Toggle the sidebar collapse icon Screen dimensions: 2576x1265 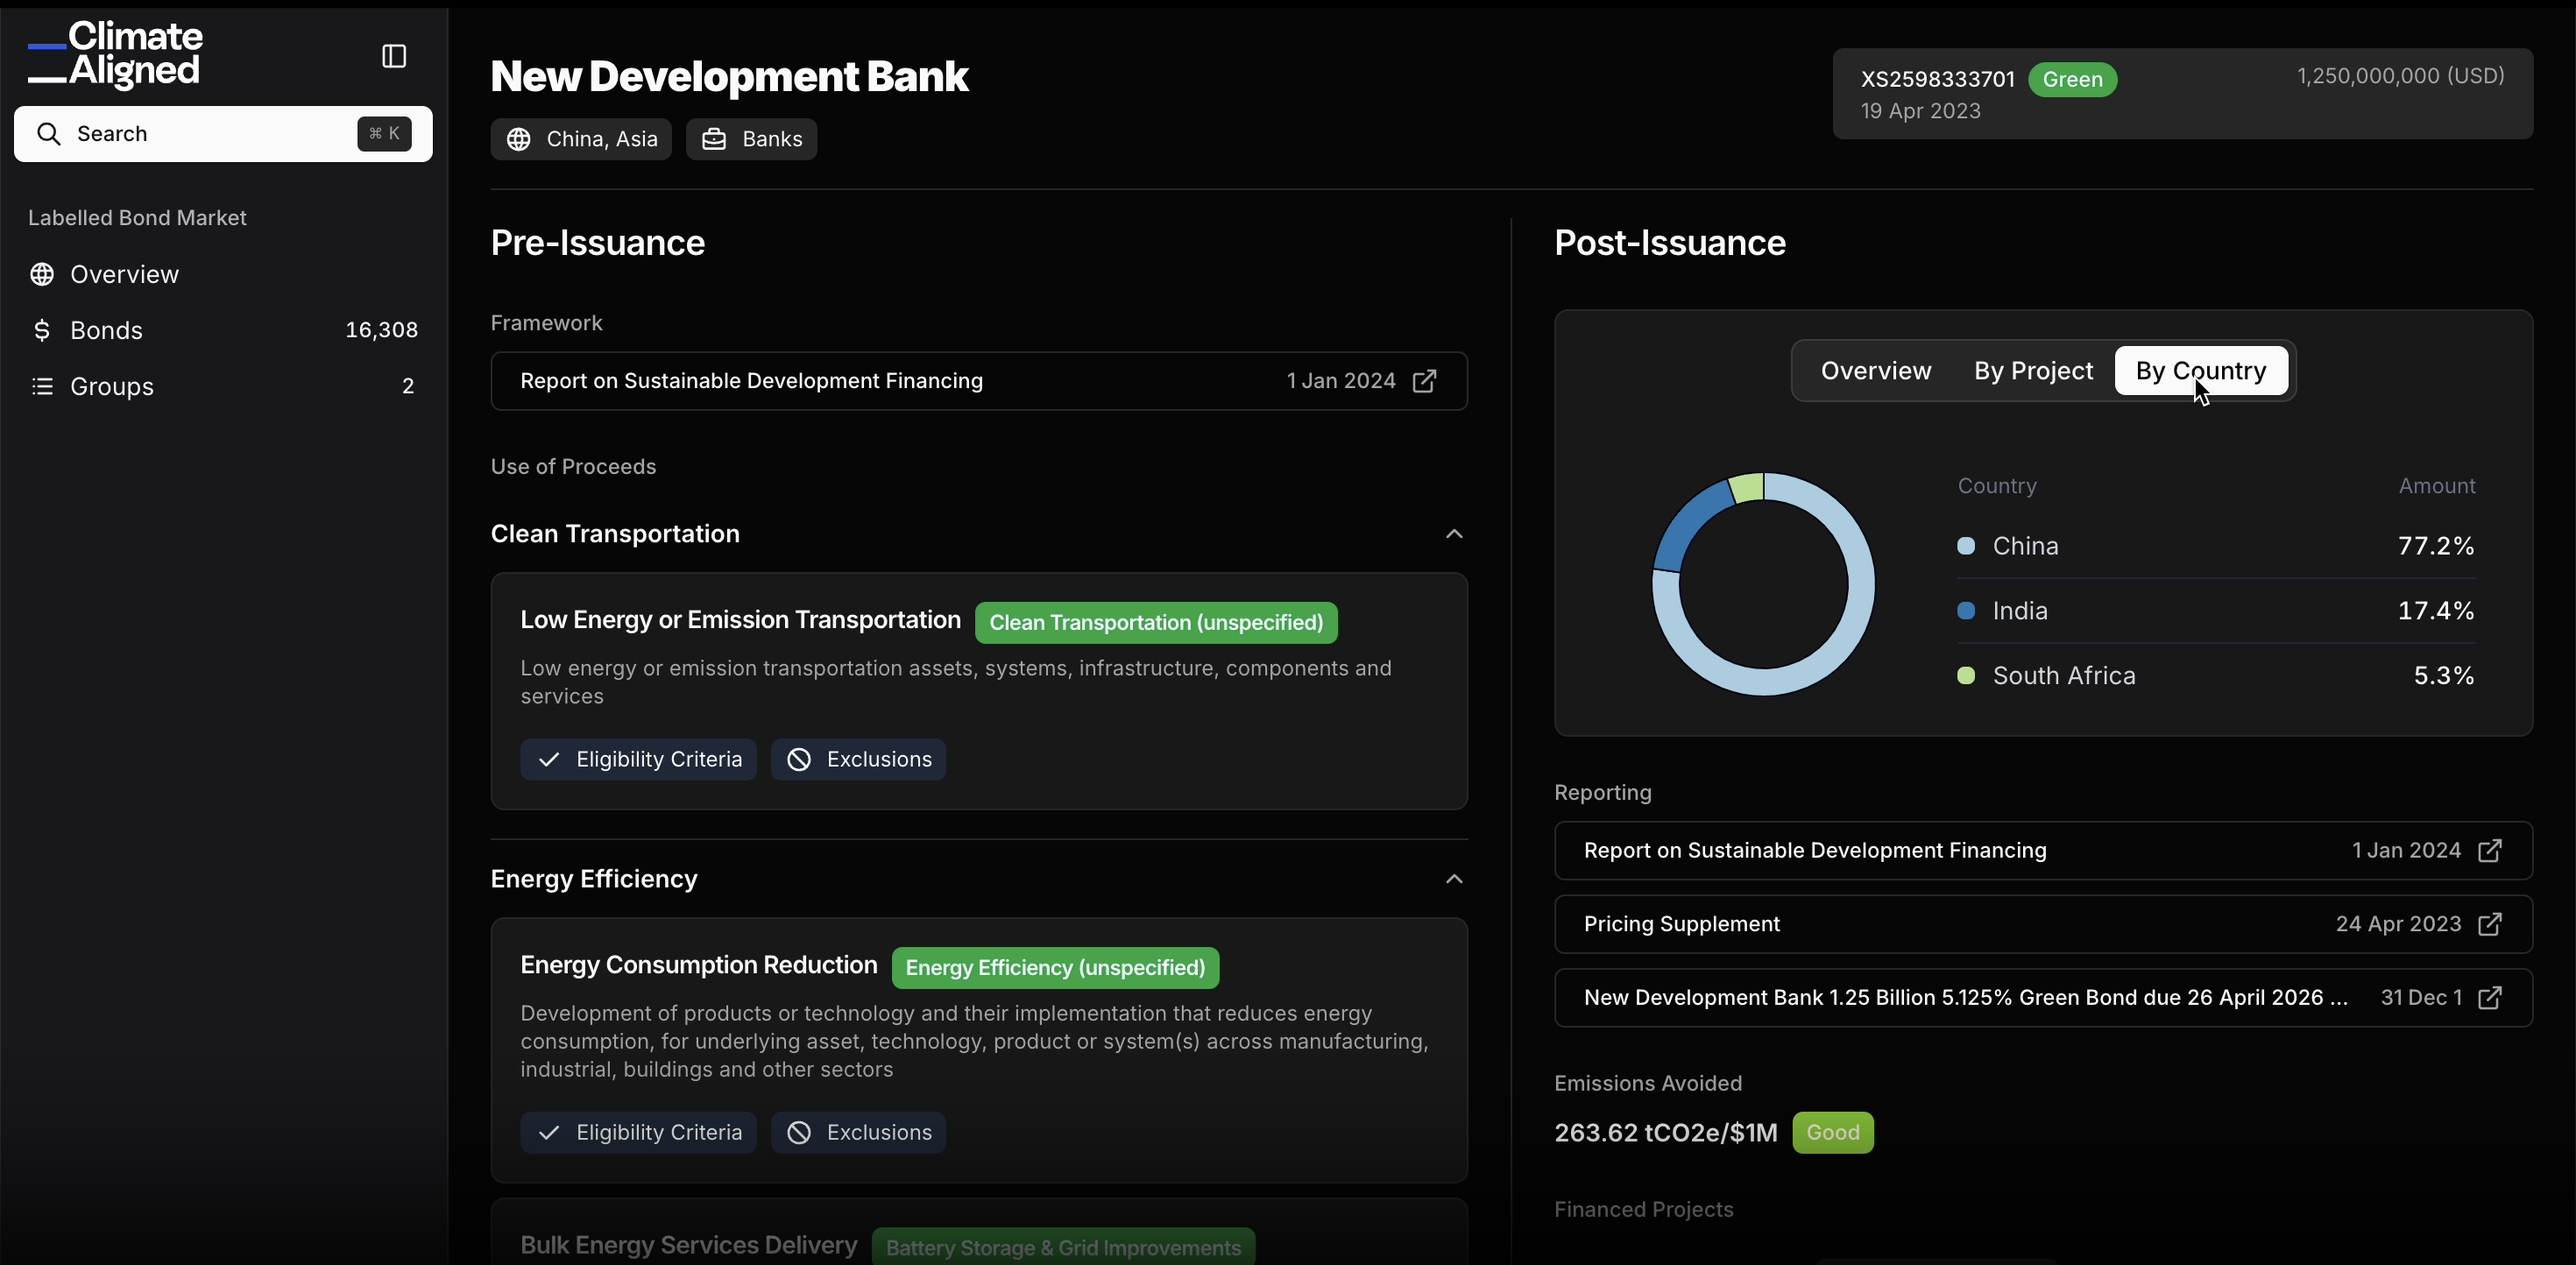click(x=394, y=56)
